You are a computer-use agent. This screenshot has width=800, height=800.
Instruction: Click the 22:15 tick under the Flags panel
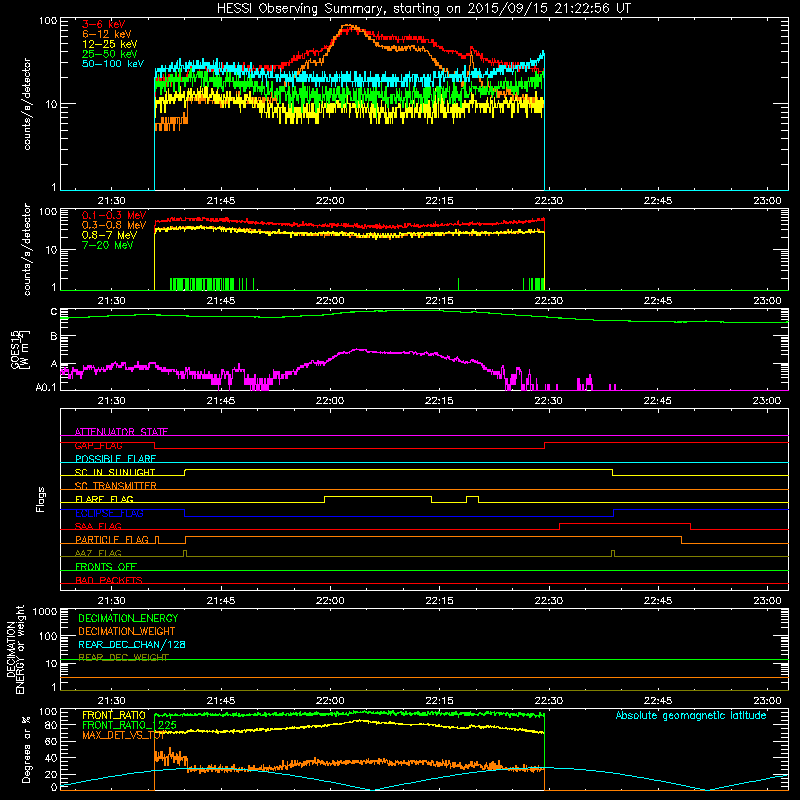[x=439, y=601]
